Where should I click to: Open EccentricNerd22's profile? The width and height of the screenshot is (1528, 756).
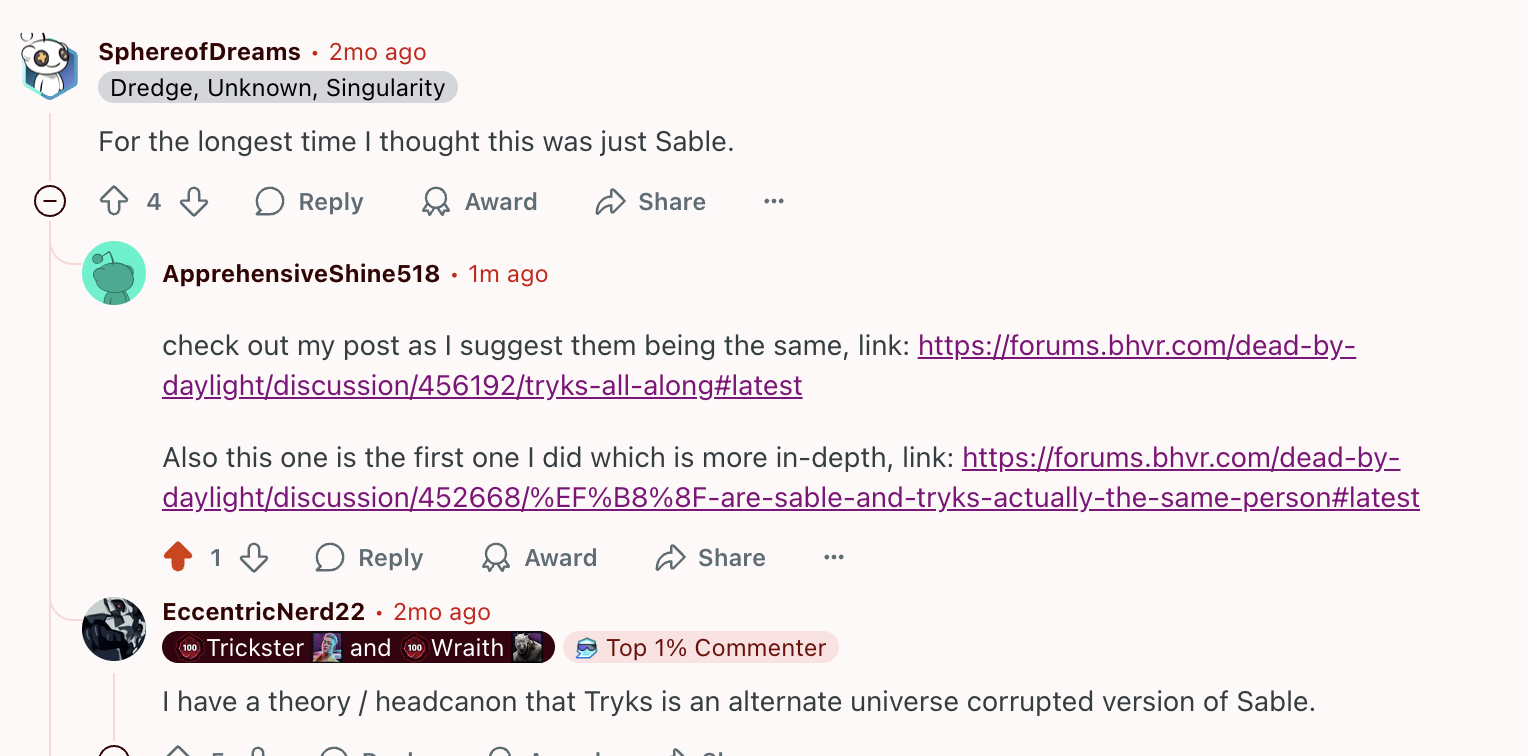pos(263,611)
